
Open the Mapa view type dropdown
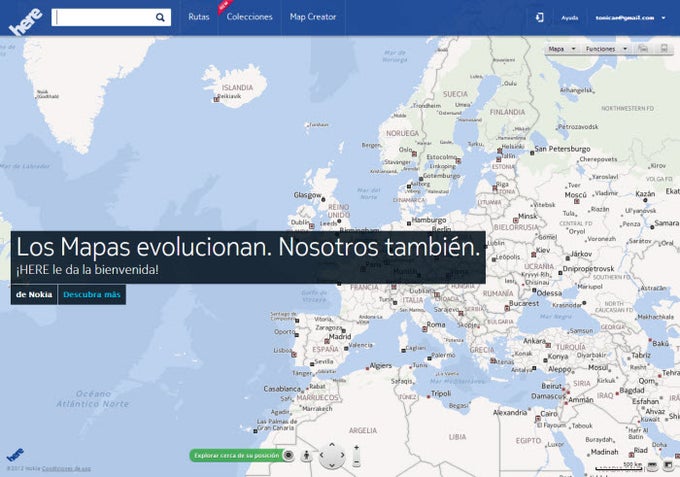point(562,49)
